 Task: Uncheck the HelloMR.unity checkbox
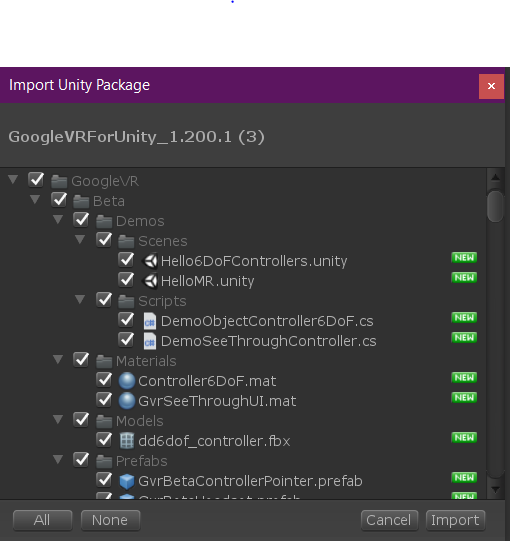point(126,280)
